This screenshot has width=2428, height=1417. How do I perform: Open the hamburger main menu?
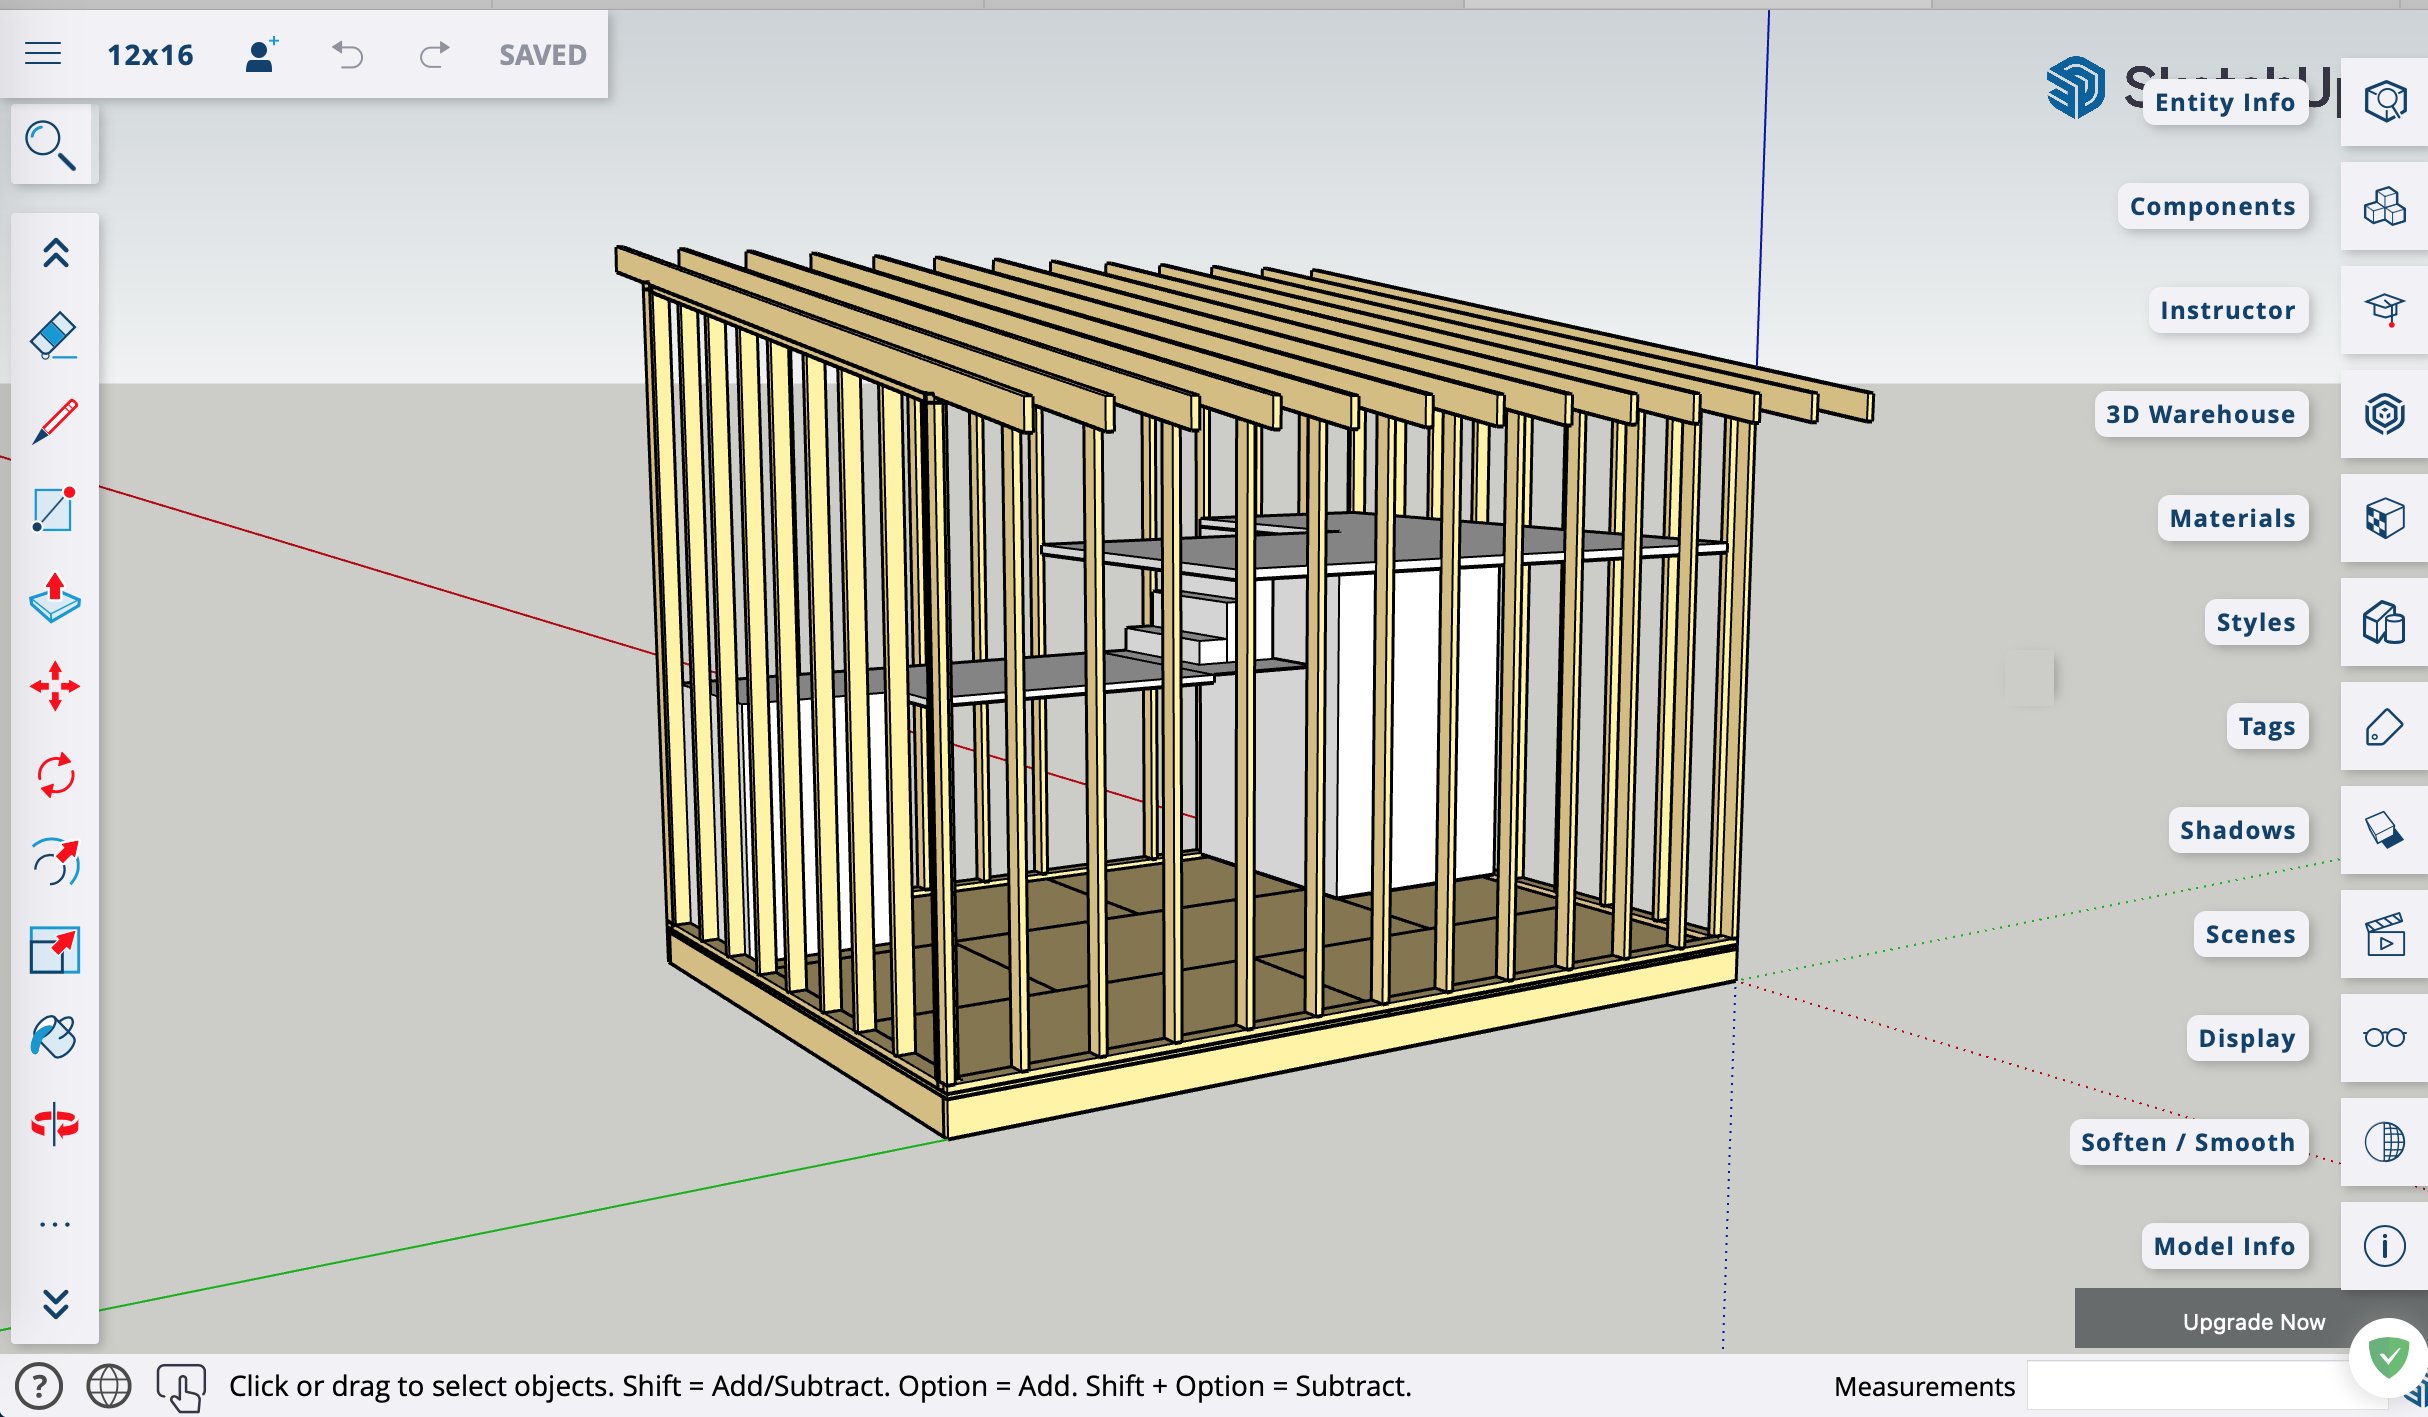43,54
